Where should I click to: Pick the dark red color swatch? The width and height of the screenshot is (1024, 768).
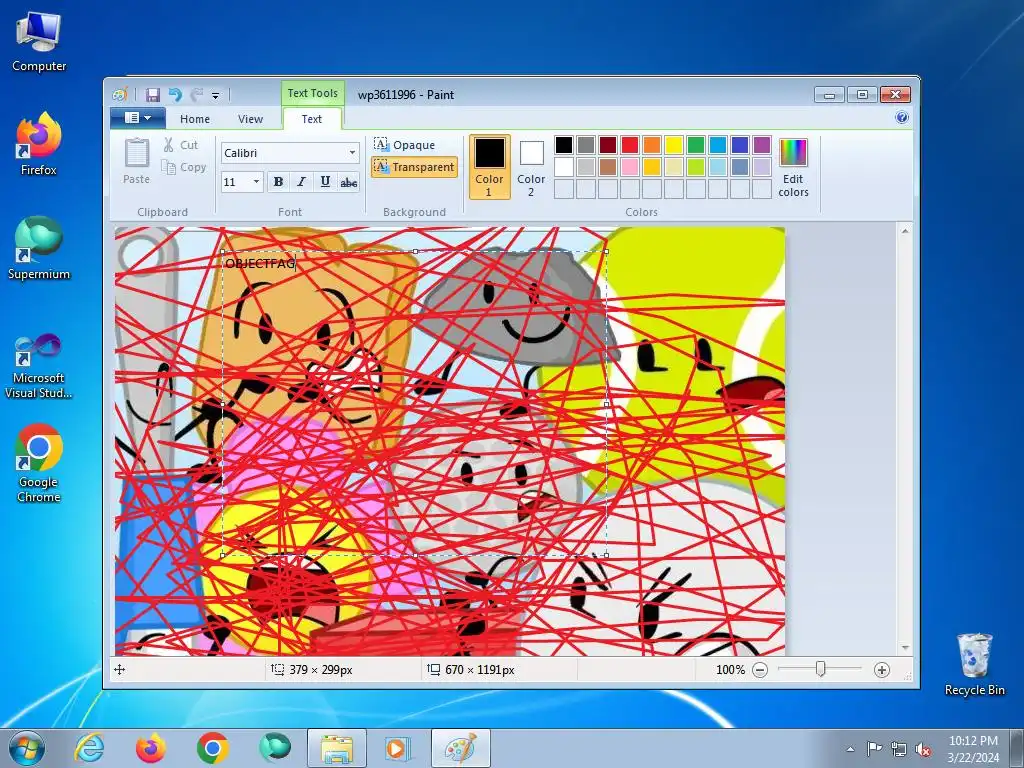[x=608, y=144]
